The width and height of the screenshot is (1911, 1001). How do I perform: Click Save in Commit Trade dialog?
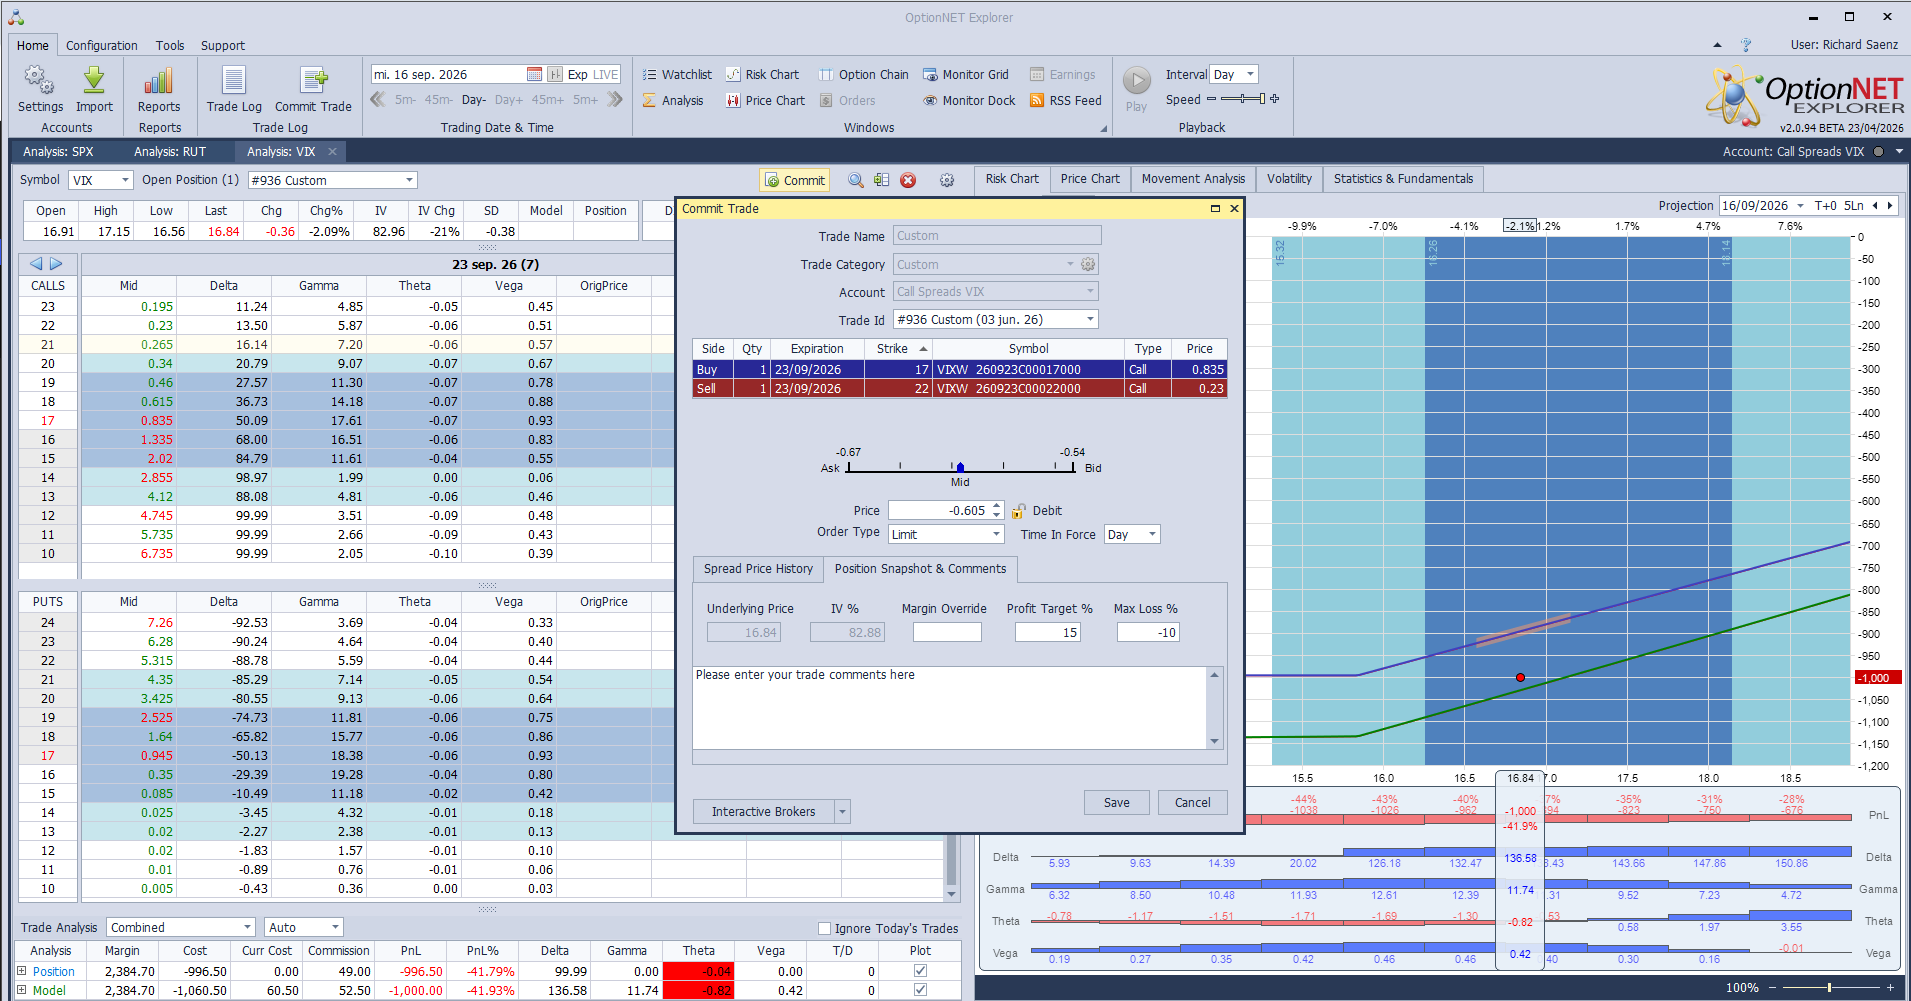(x=1116, y=802)
